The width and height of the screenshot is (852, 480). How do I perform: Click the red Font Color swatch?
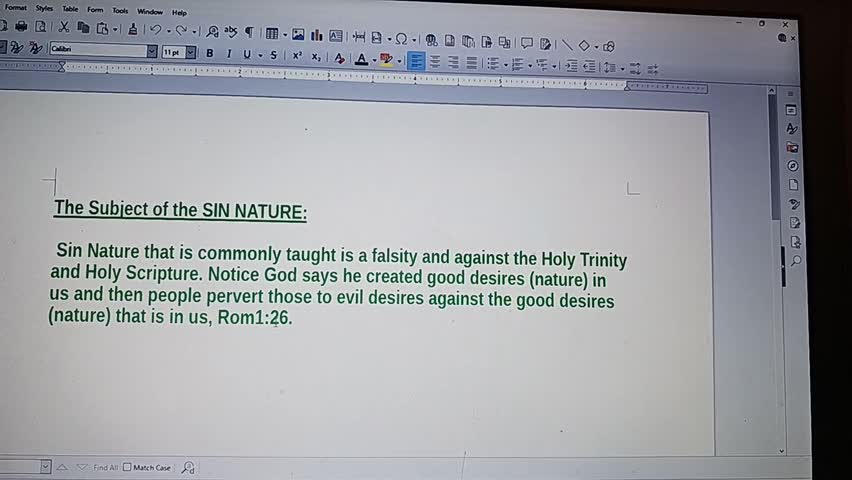361,59
